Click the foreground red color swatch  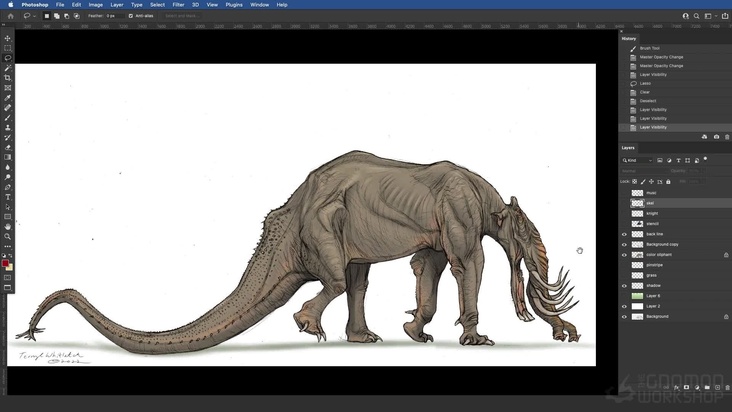point(5,263)
